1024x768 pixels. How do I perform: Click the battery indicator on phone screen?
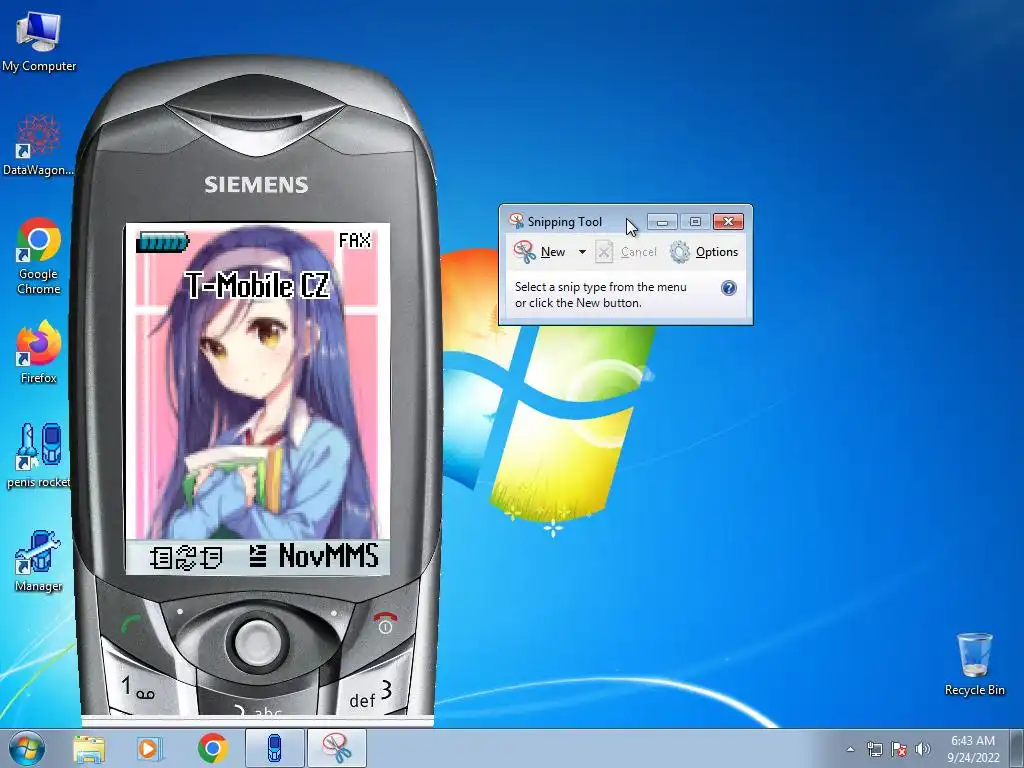tap(163, 243)
